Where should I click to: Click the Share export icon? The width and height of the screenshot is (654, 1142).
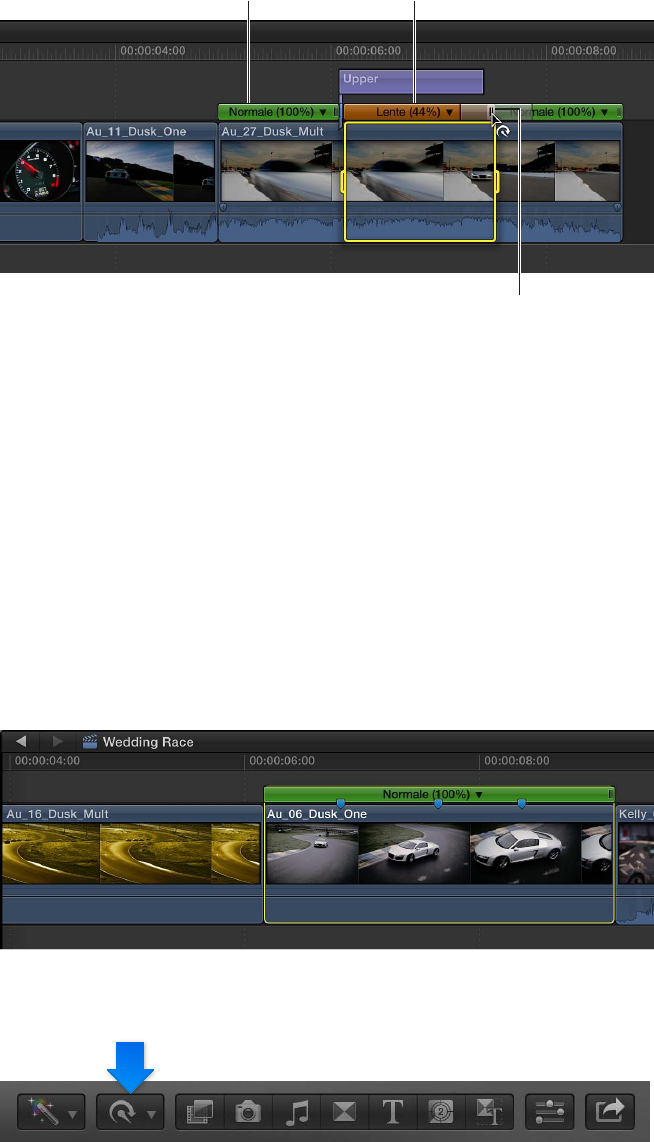tap(610, 1112)
